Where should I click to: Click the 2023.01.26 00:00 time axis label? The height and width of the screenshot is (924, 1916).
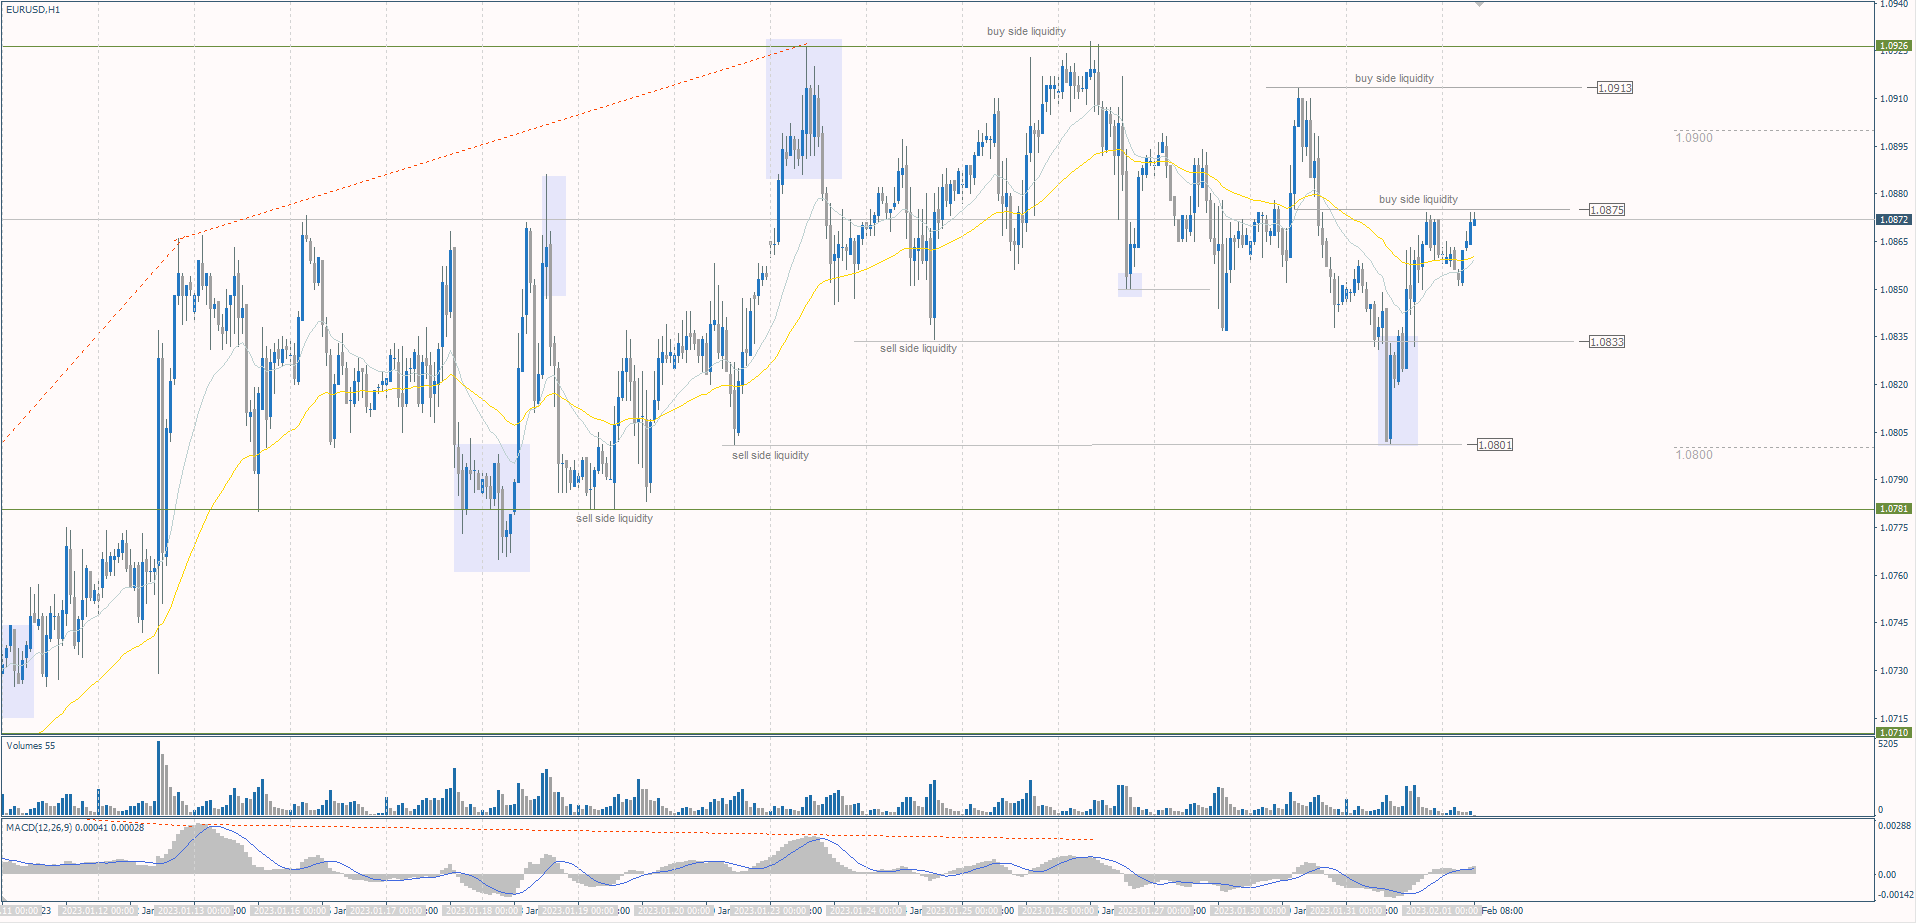click(x=1058, y=911)
